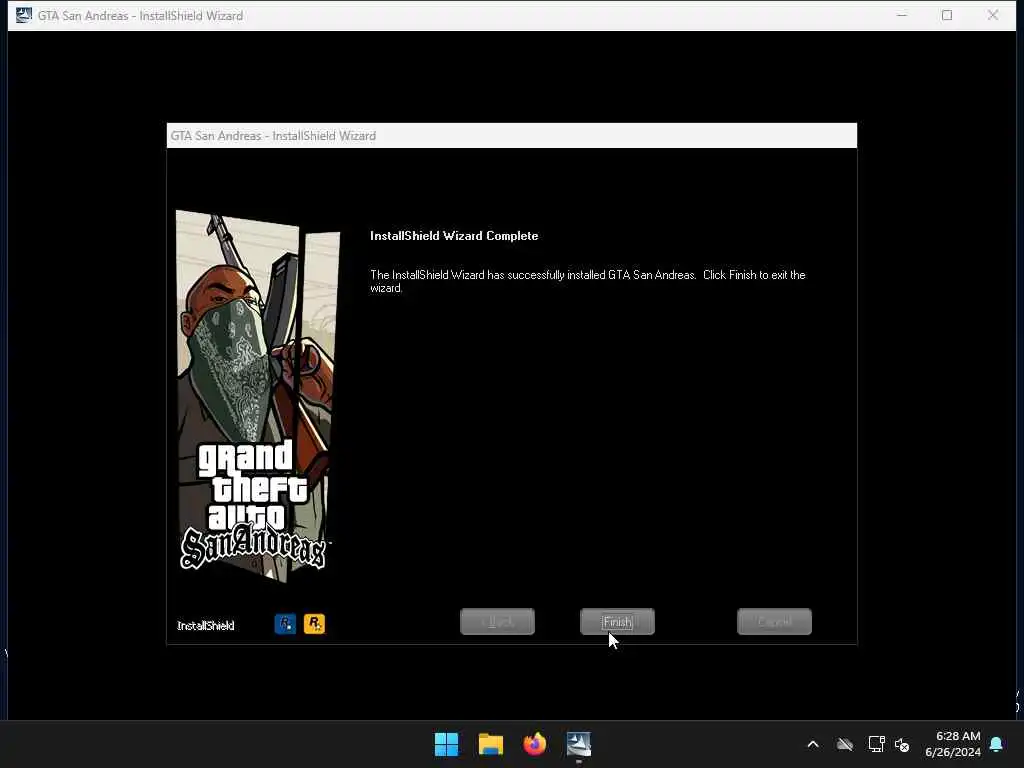Click the InstallShield label at bottom left
The image size is (1024, 768).
[206, 626]
